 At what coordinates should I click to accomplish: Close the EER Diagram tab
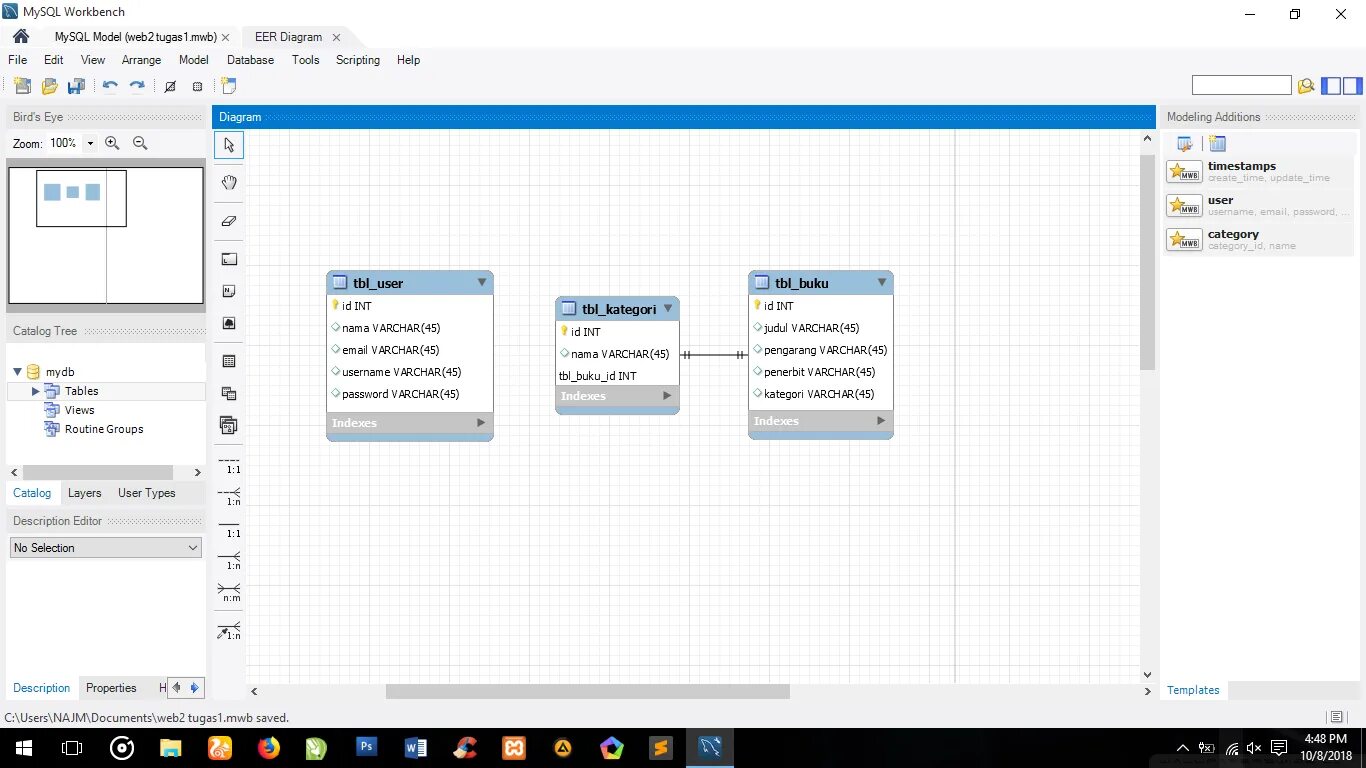(336, 37)
